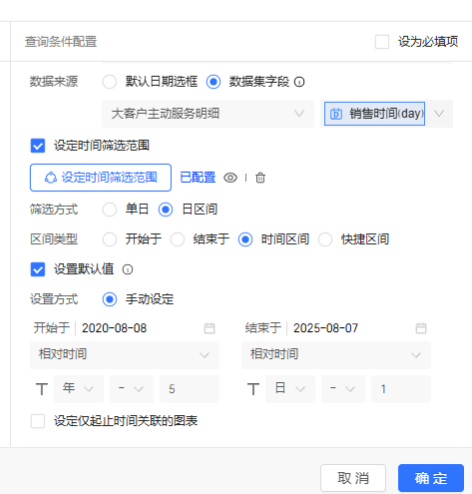
Task: Click the offset input showing 5
Action: [189, 389]
